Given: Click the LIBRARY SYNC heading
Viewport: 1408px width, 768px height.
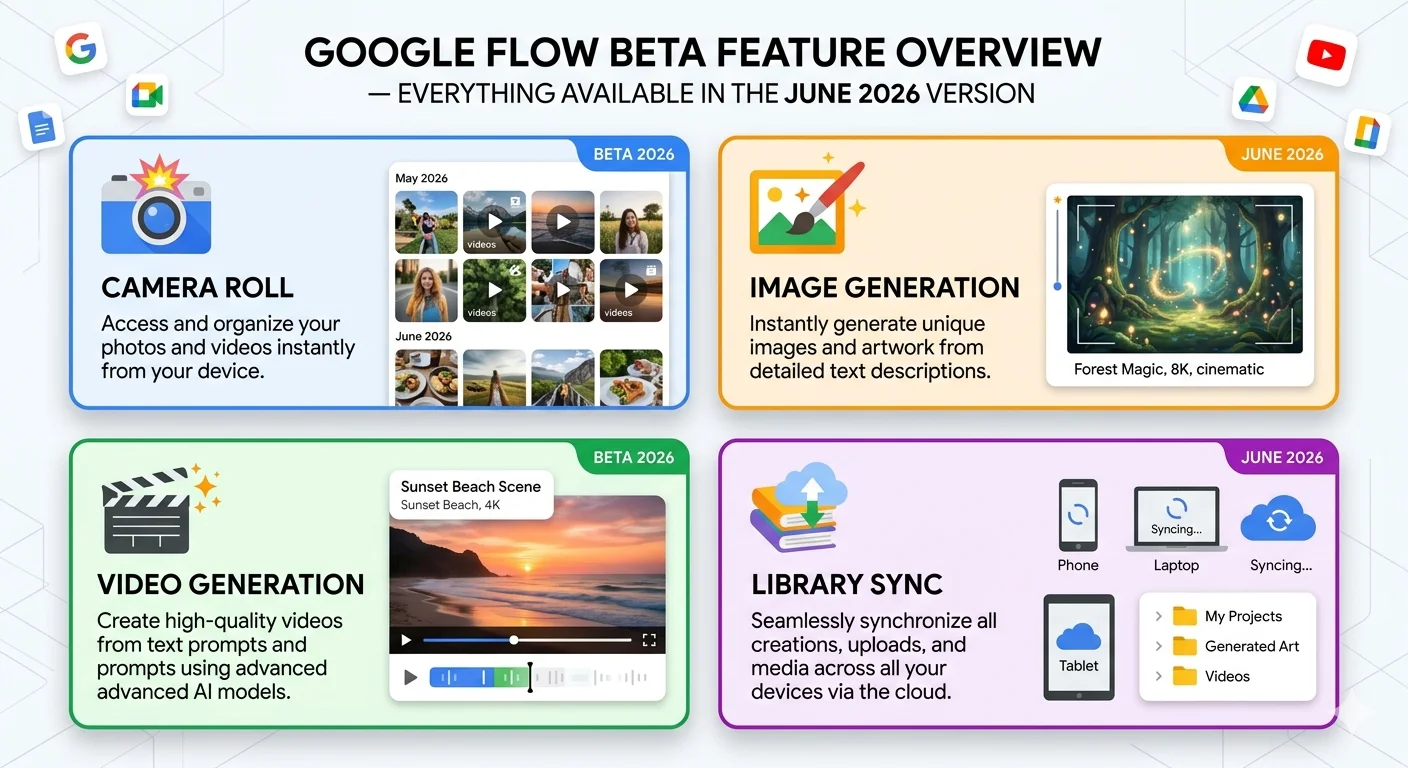Looking at the screenshot, I should (x=848, y=584).
